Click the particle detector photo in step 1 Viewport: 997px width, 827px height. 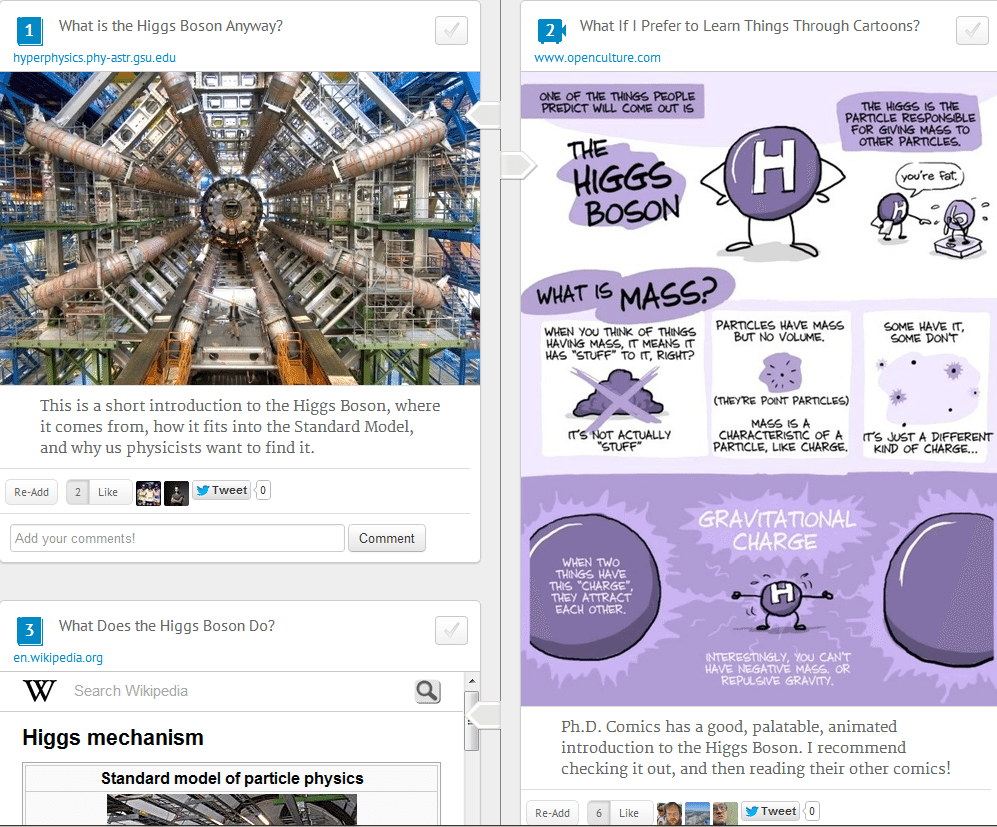click(240, 228)
